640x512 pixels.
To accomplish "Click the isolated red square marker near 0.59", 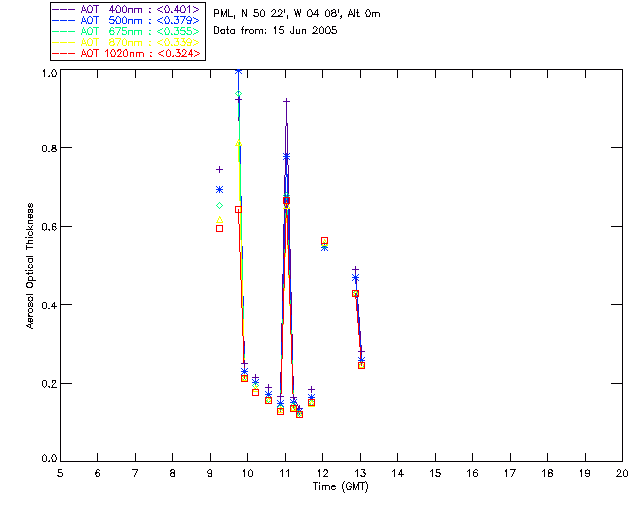I will tap(219, 229).
